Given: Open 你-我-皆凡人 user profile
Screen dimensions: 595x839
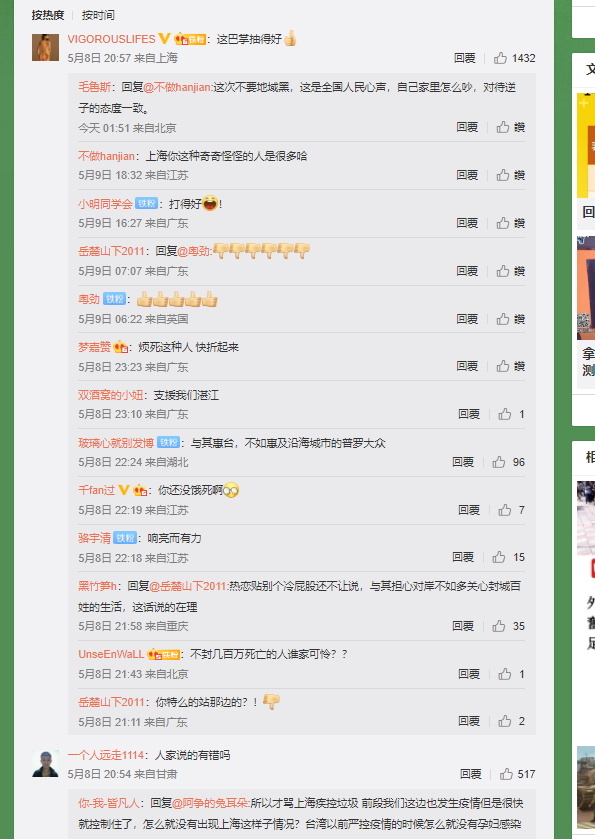Looking at the screenshot, I should tap(109, 803).
